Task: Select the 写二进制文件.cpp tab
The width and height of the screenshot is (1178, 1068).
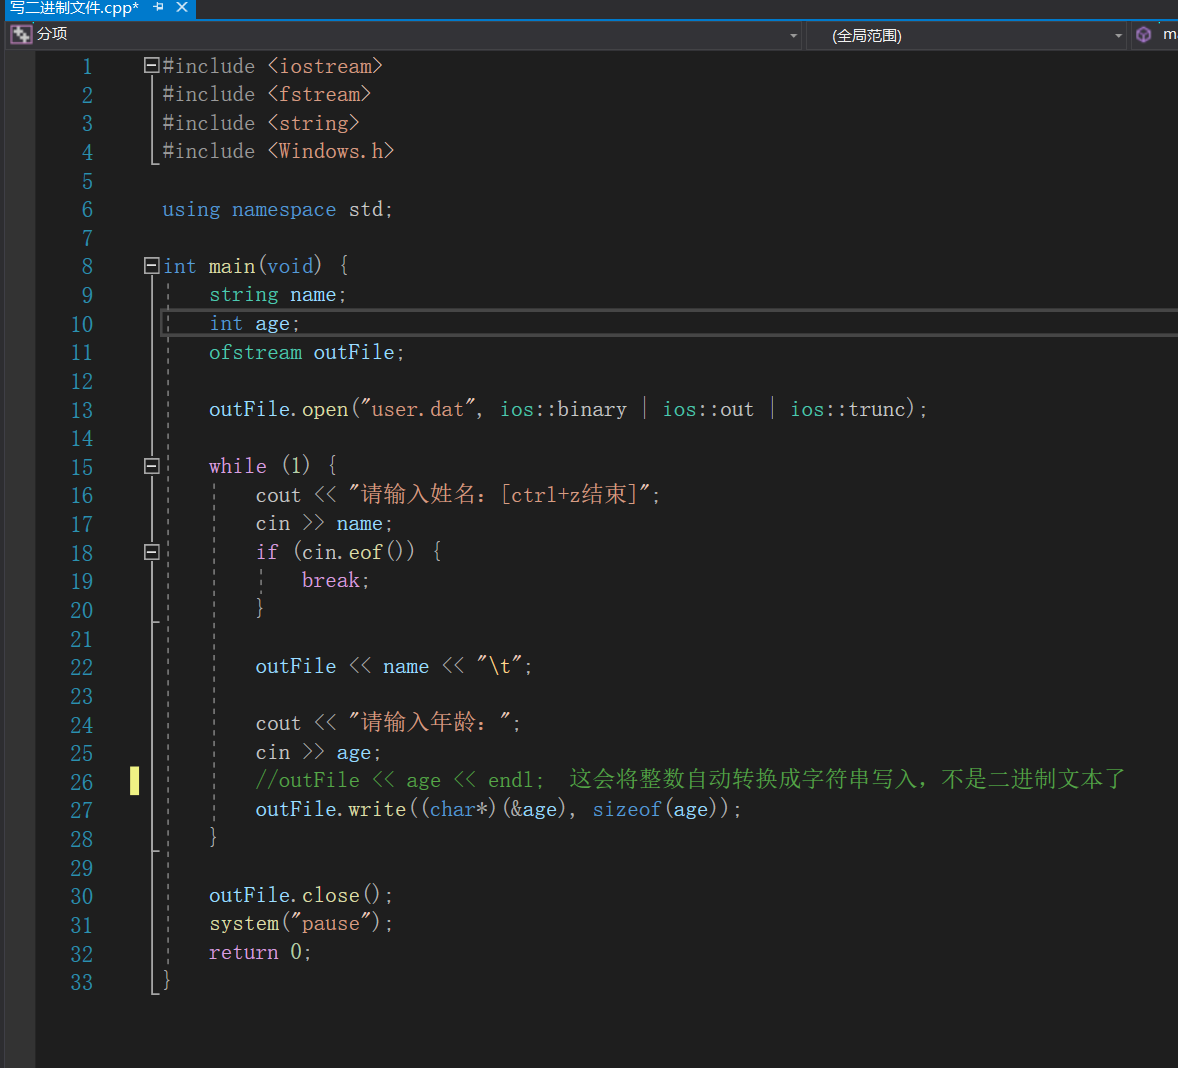Action: 75,8
